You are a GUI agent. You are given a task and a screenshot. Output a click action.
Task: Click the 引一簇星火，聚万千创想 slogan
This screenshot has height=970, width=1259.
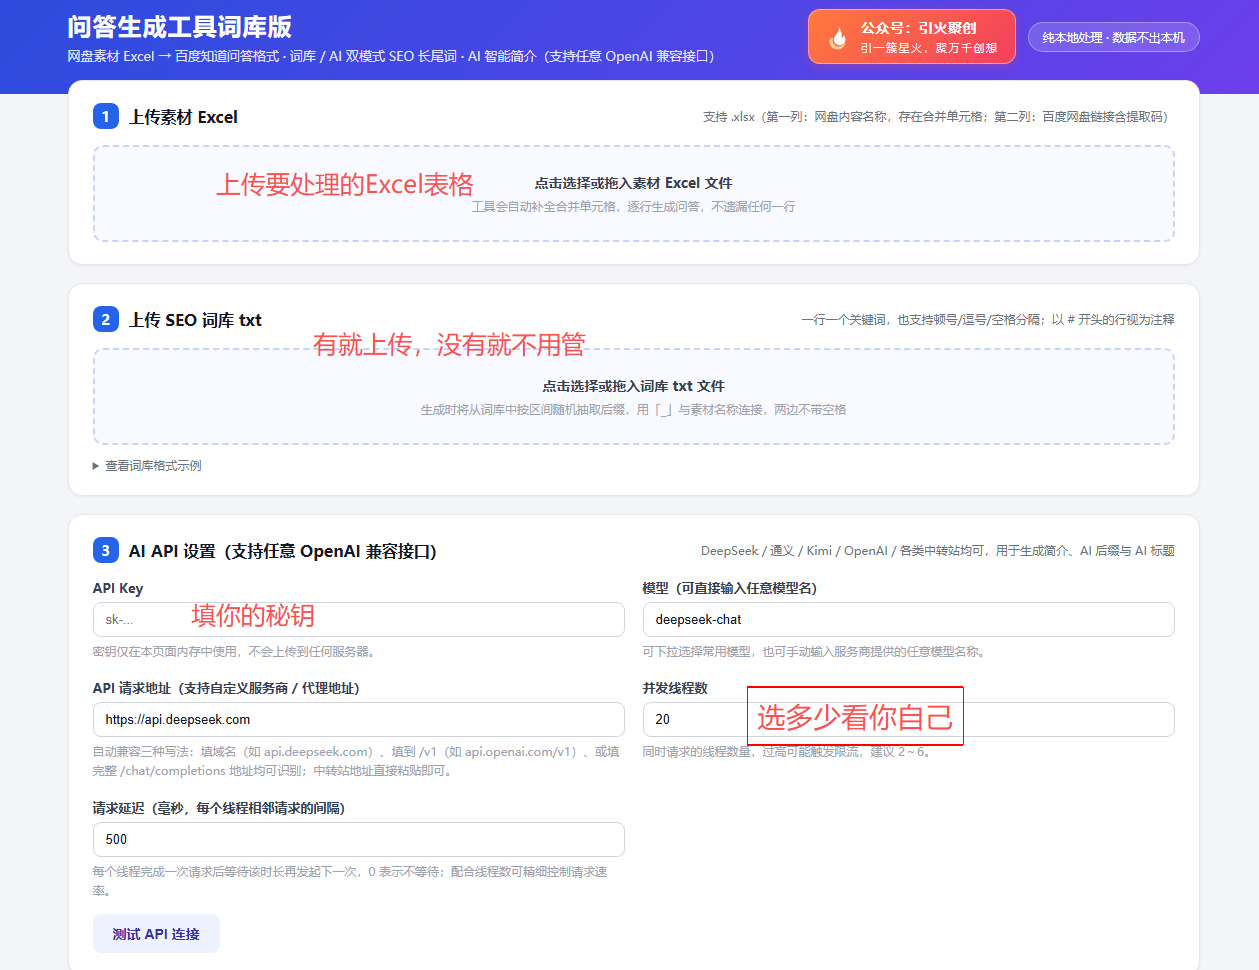coord(928,48)
